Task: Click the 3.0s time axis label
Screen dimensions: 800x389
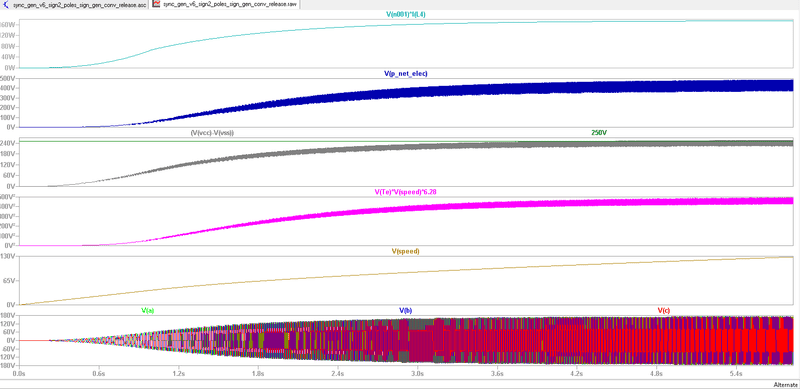Action: click(417, 374)
